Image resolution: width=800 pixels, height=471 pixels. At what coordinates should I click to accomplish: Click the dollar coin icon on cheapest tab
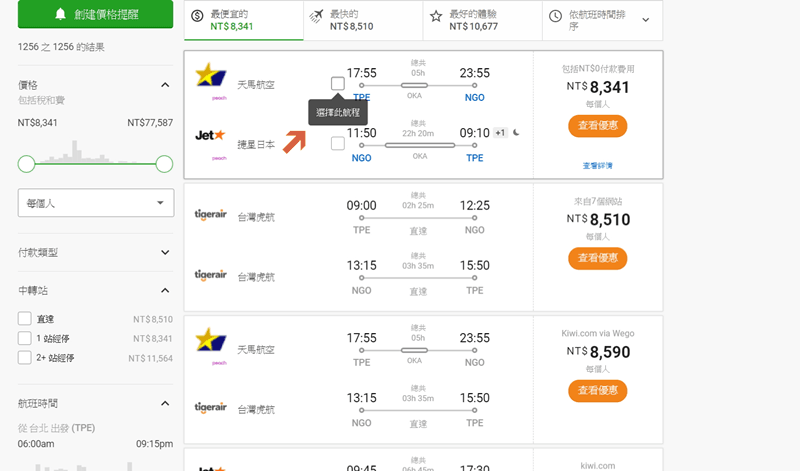[x=197, y=16]
